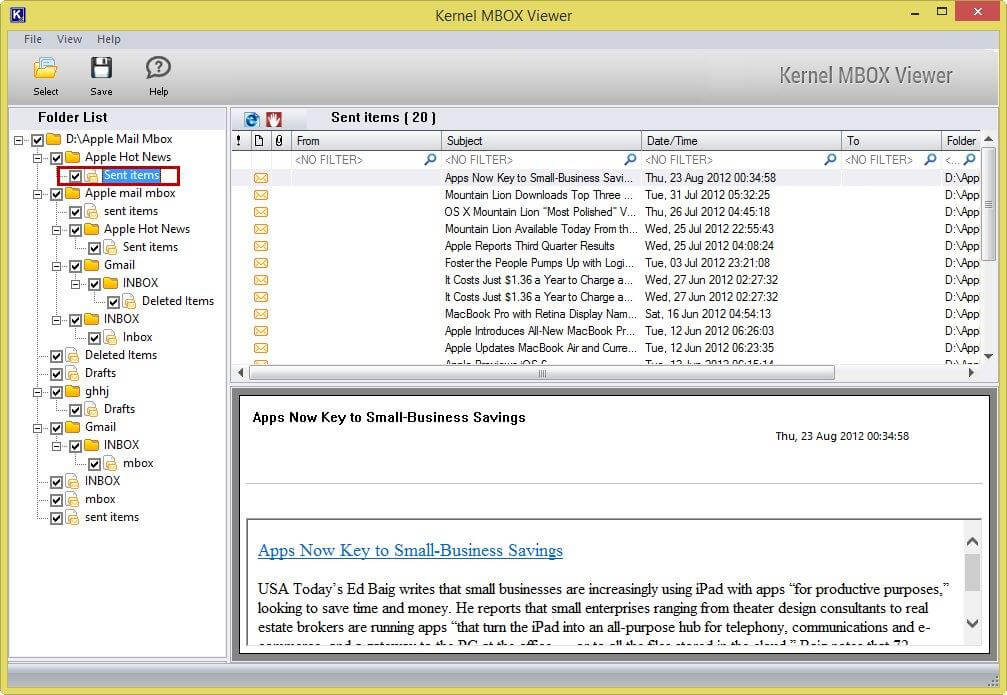Click envelope icon of MacBook Pro with Retina row
Viewport: 1007px width, 695px height.
(261, 314)
